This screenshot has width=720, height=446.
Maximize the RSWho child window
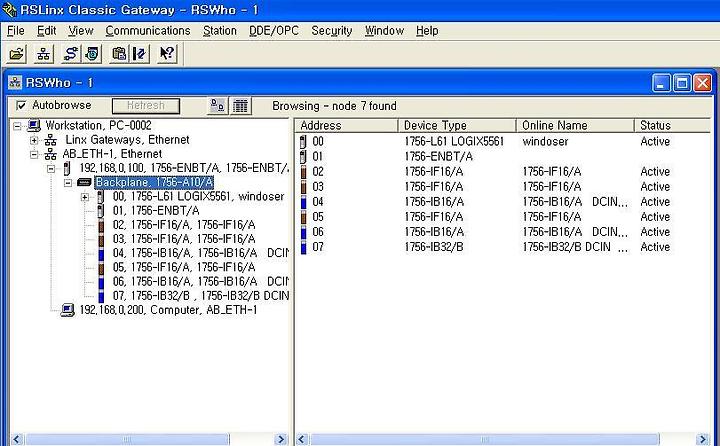point(682,83)
